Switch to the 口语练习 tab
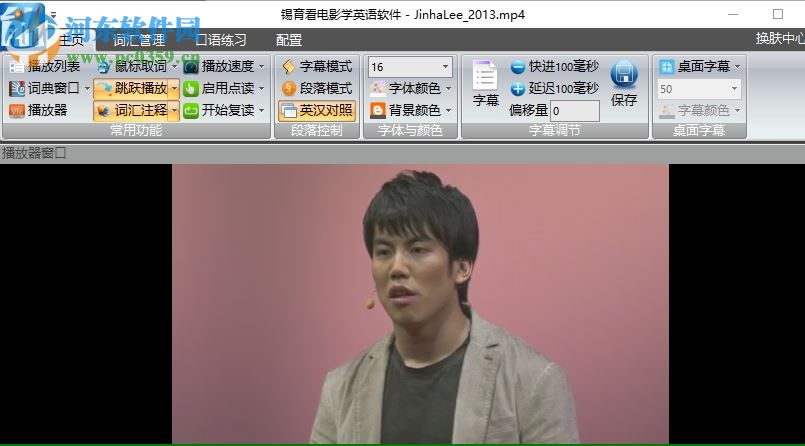805x446 pixels. pyautogui.click(x=221, y=40)
